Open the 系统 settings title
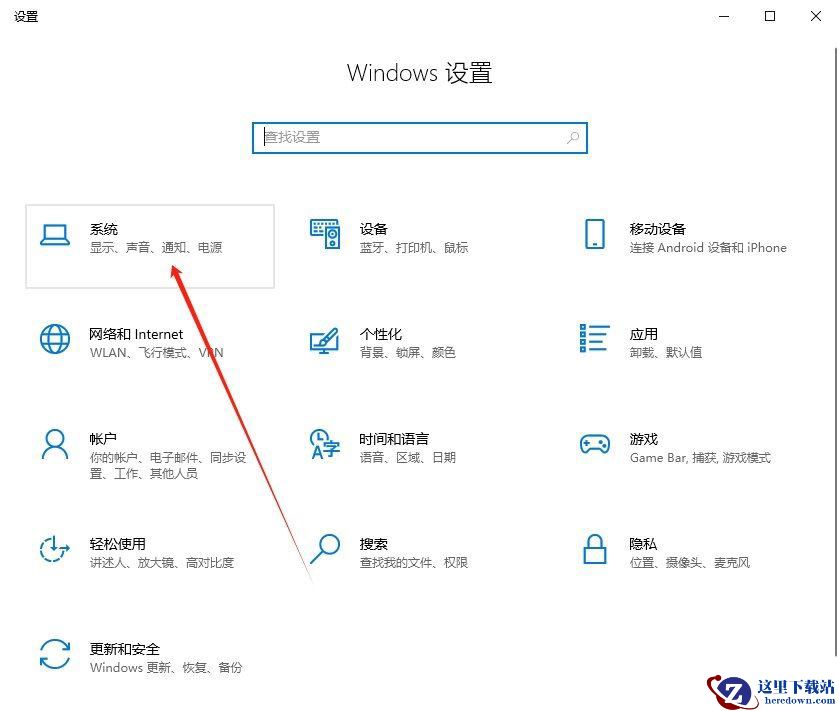The height and width of the screenshot is (711, 839). click(x=104, y=229)
